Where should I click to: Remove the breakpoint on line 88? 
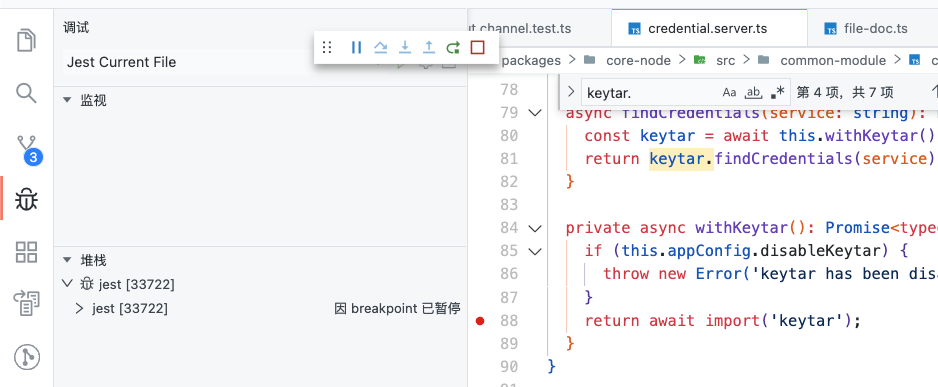click(x=480, y=321)
